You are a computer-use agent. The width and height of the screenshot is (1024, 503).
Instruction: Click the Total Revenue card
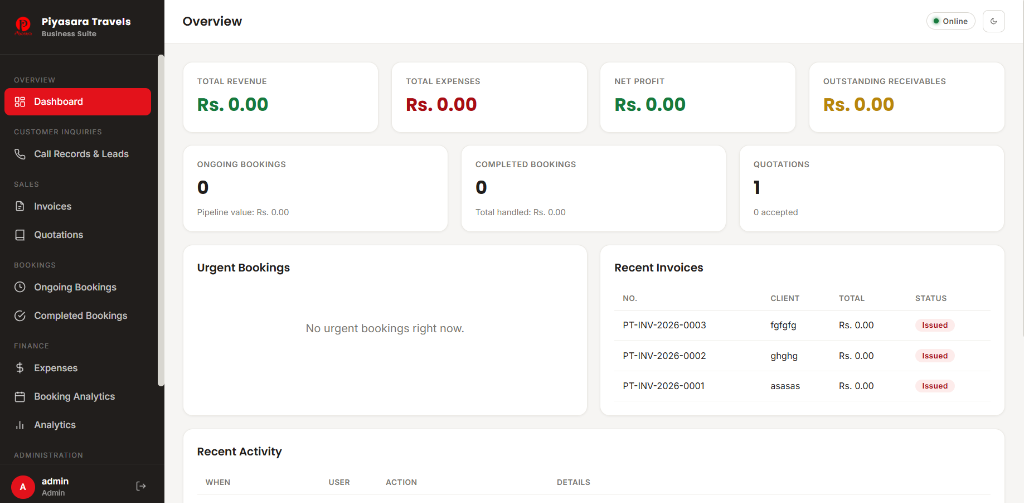point(281,97)
